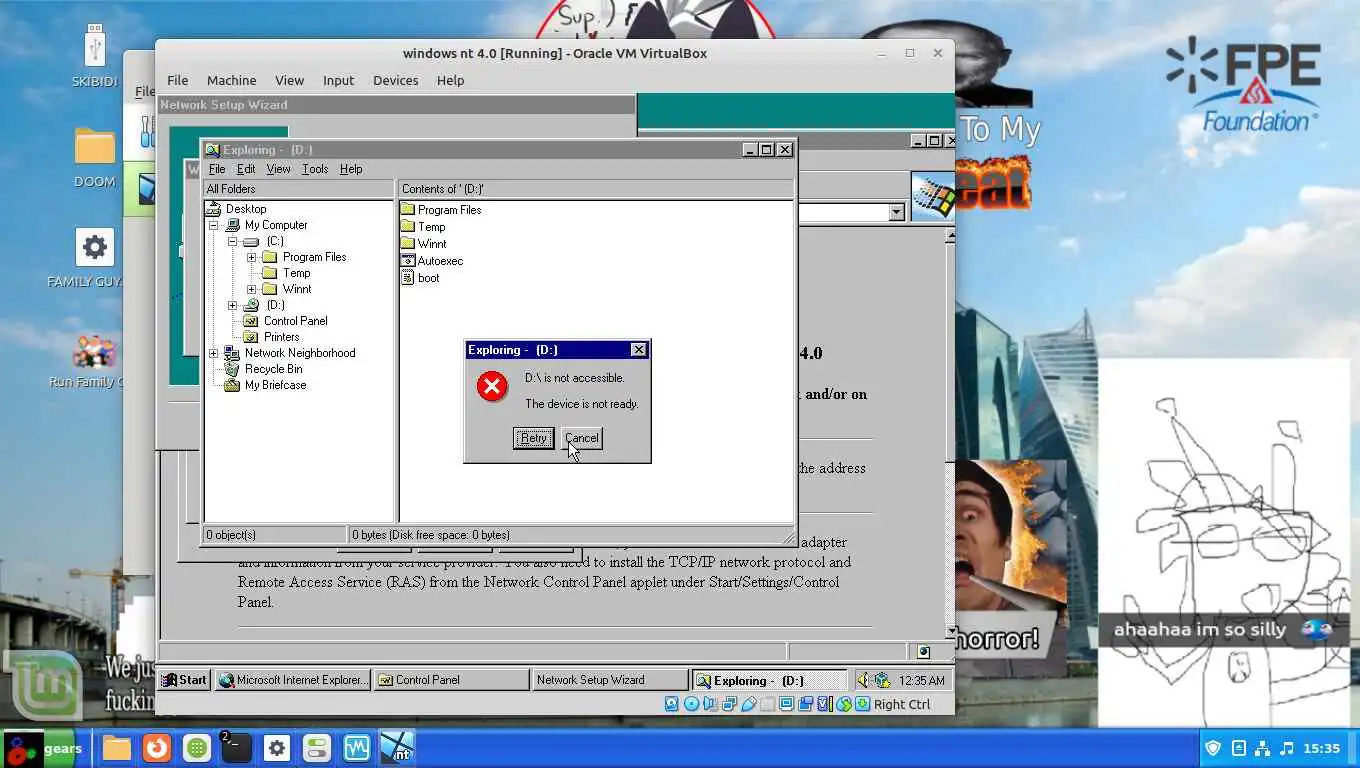Select the Temp folder in the contents pane

pyautogui.click(x=424, y=227)
